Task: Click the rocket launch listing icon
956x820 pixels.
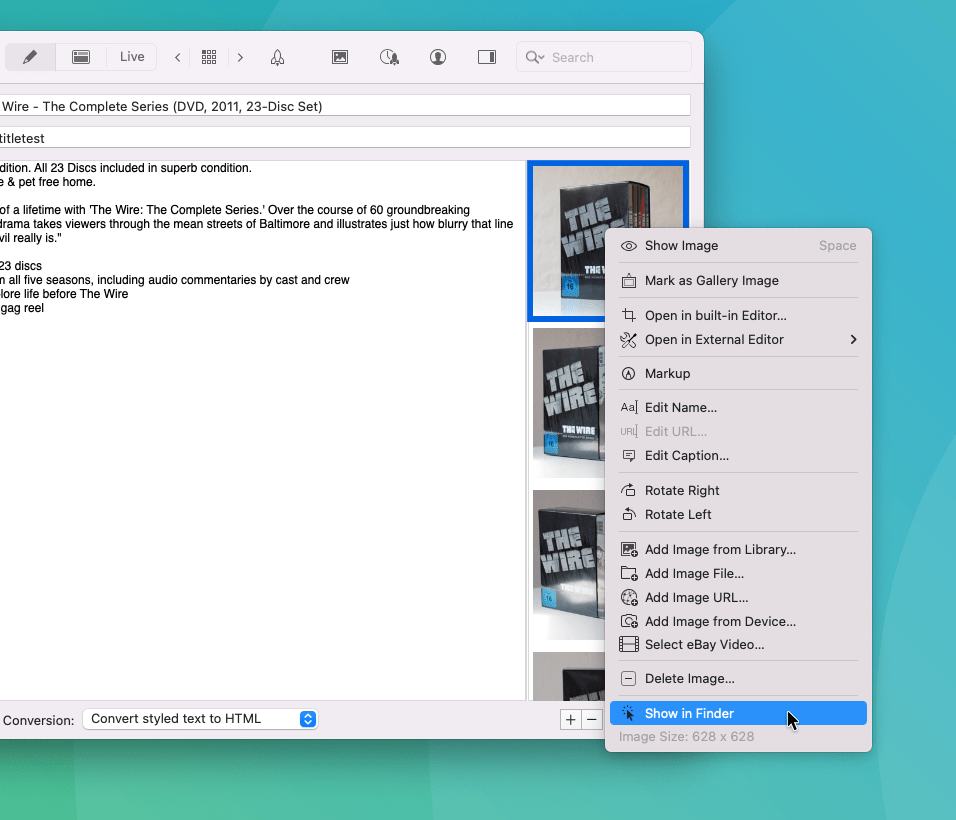Action: click(277, 57)
